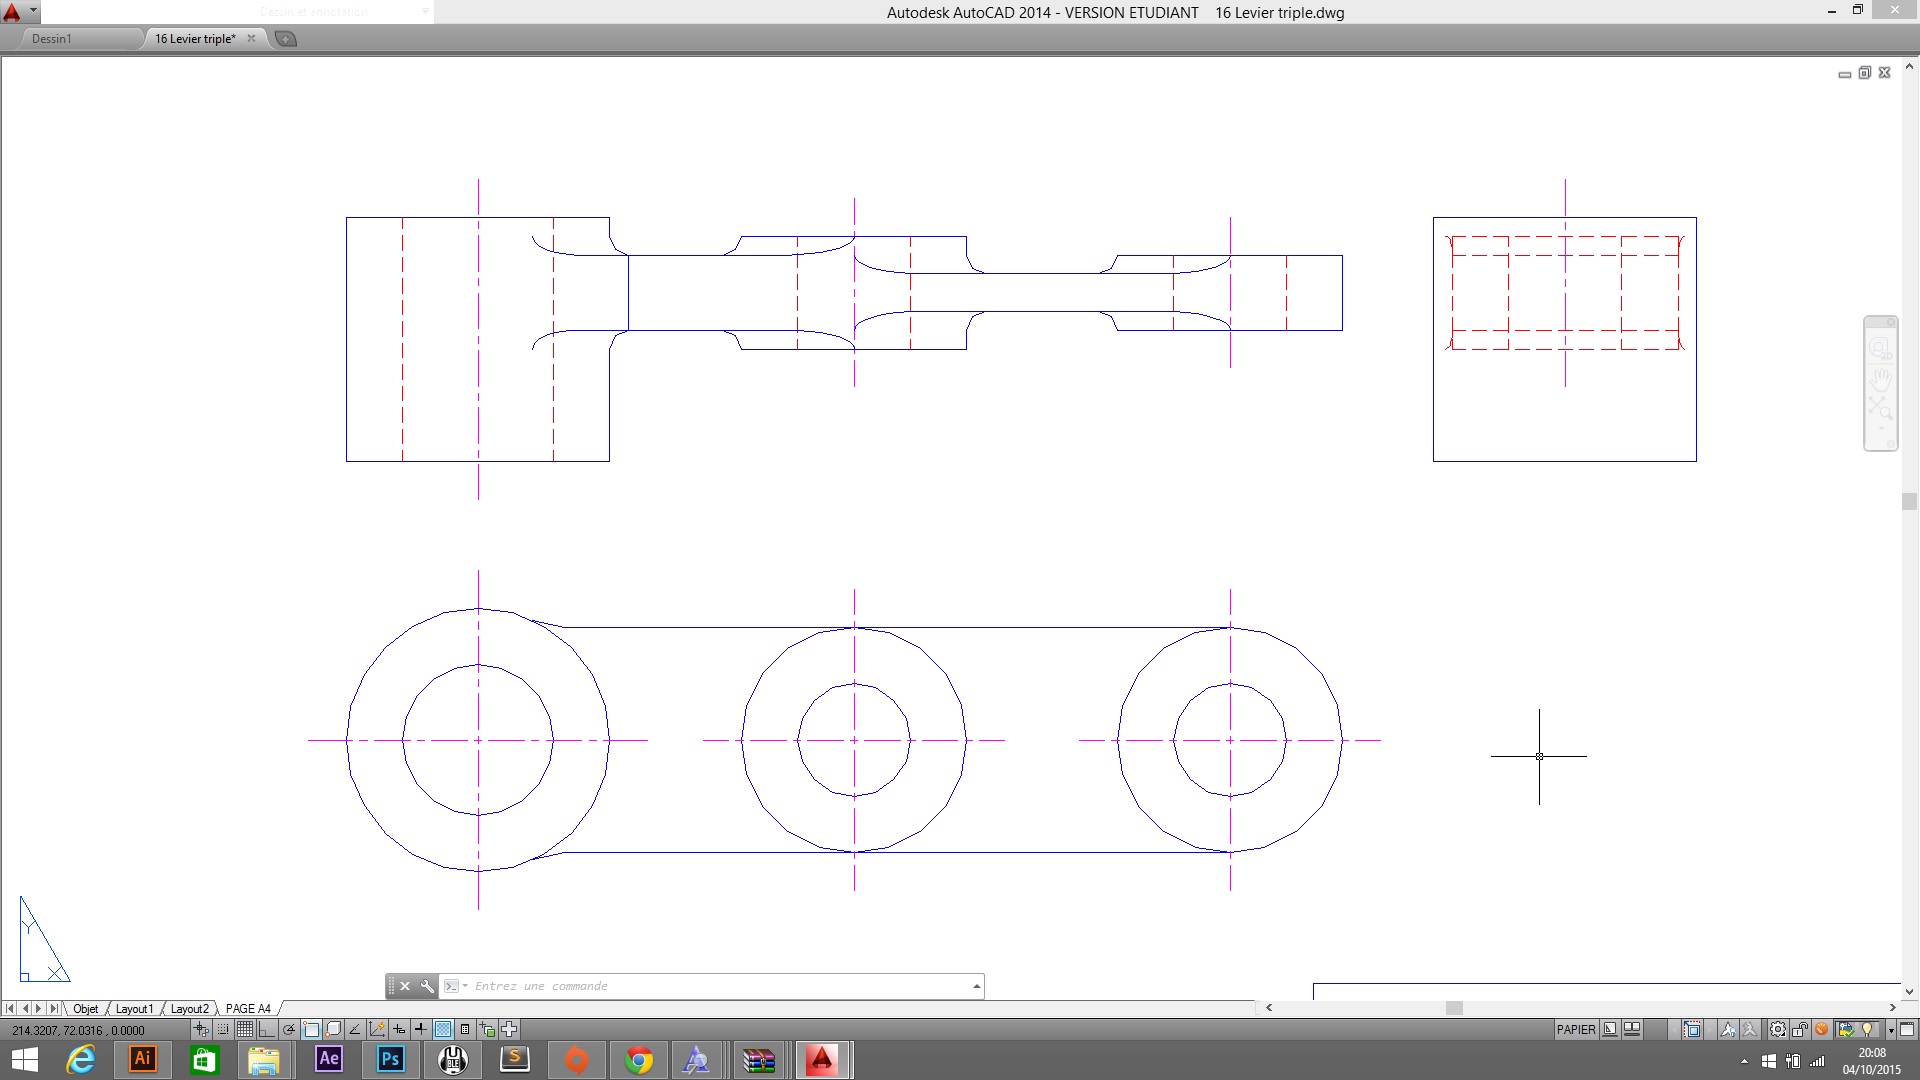Close the 16 Levier triple file tab
Image resolution: width=1920 pixels, height=1080 pixels.
point(251,38)
